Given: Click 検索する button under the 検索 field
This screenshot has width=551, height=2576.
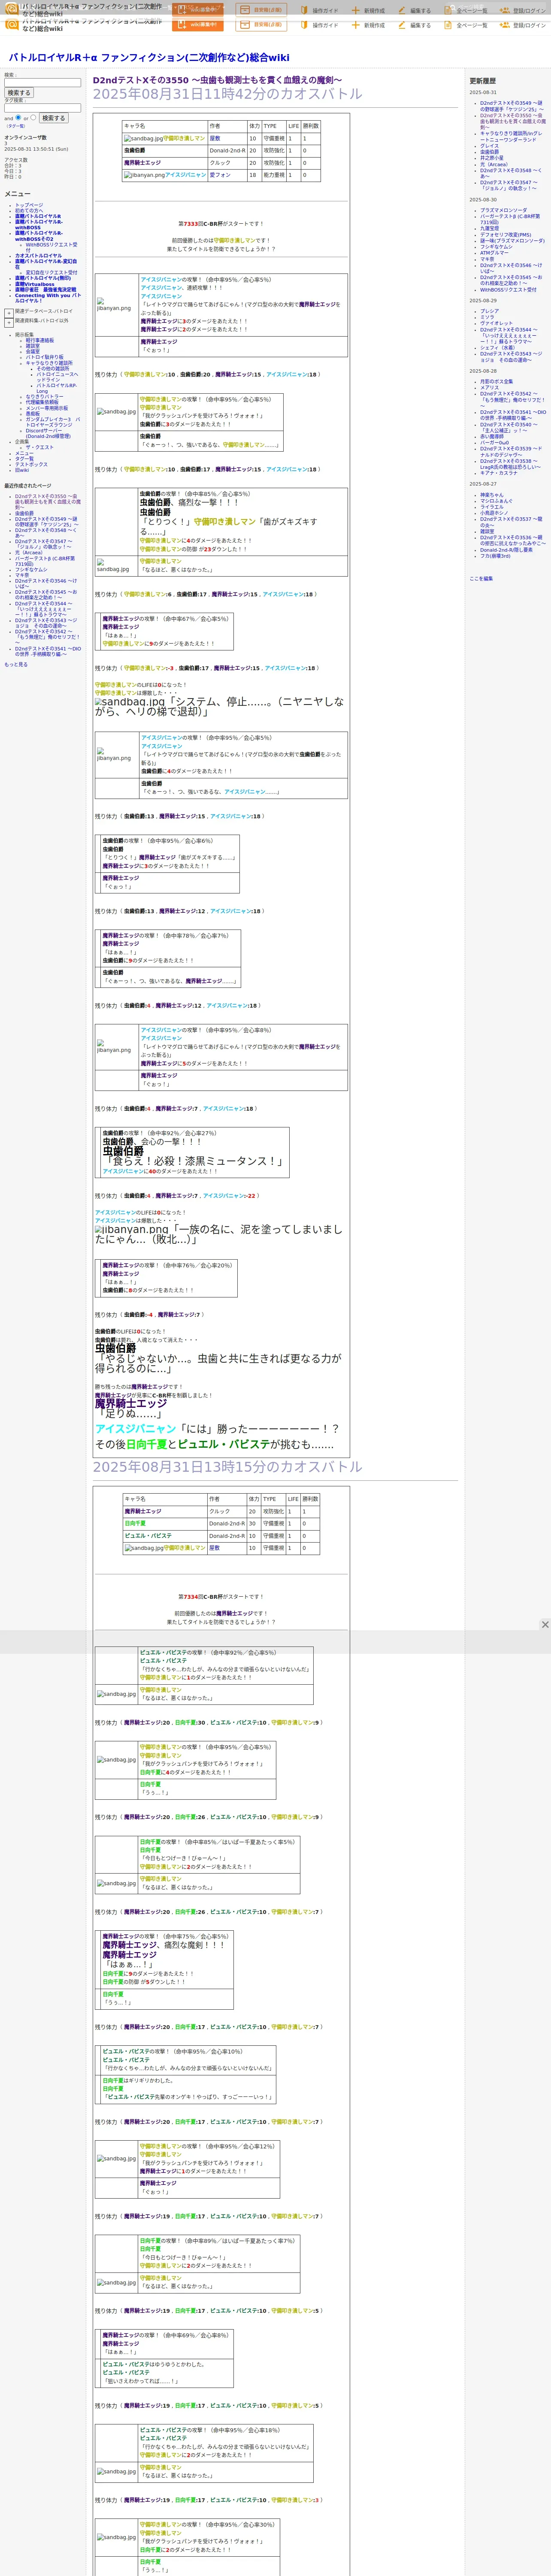Looking at the screenshot, I should point(19,93).
